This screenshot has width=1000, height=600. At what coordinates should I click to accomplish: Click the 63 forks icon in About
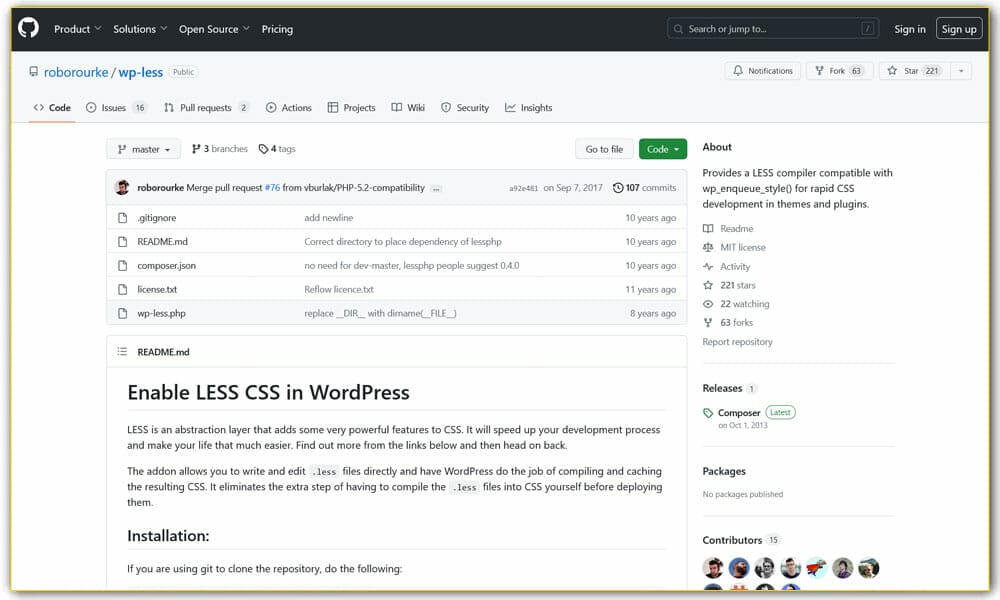point(710,322)
